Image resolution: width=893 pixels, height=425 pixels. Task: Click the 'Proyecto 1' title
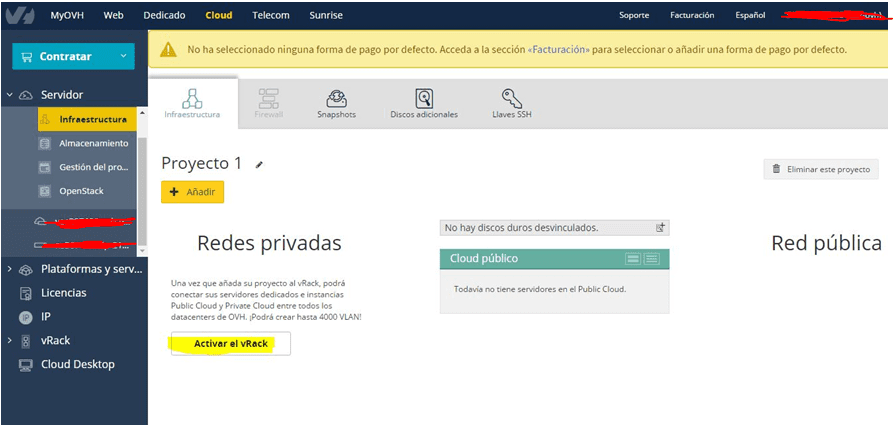(x=202, y=164)
